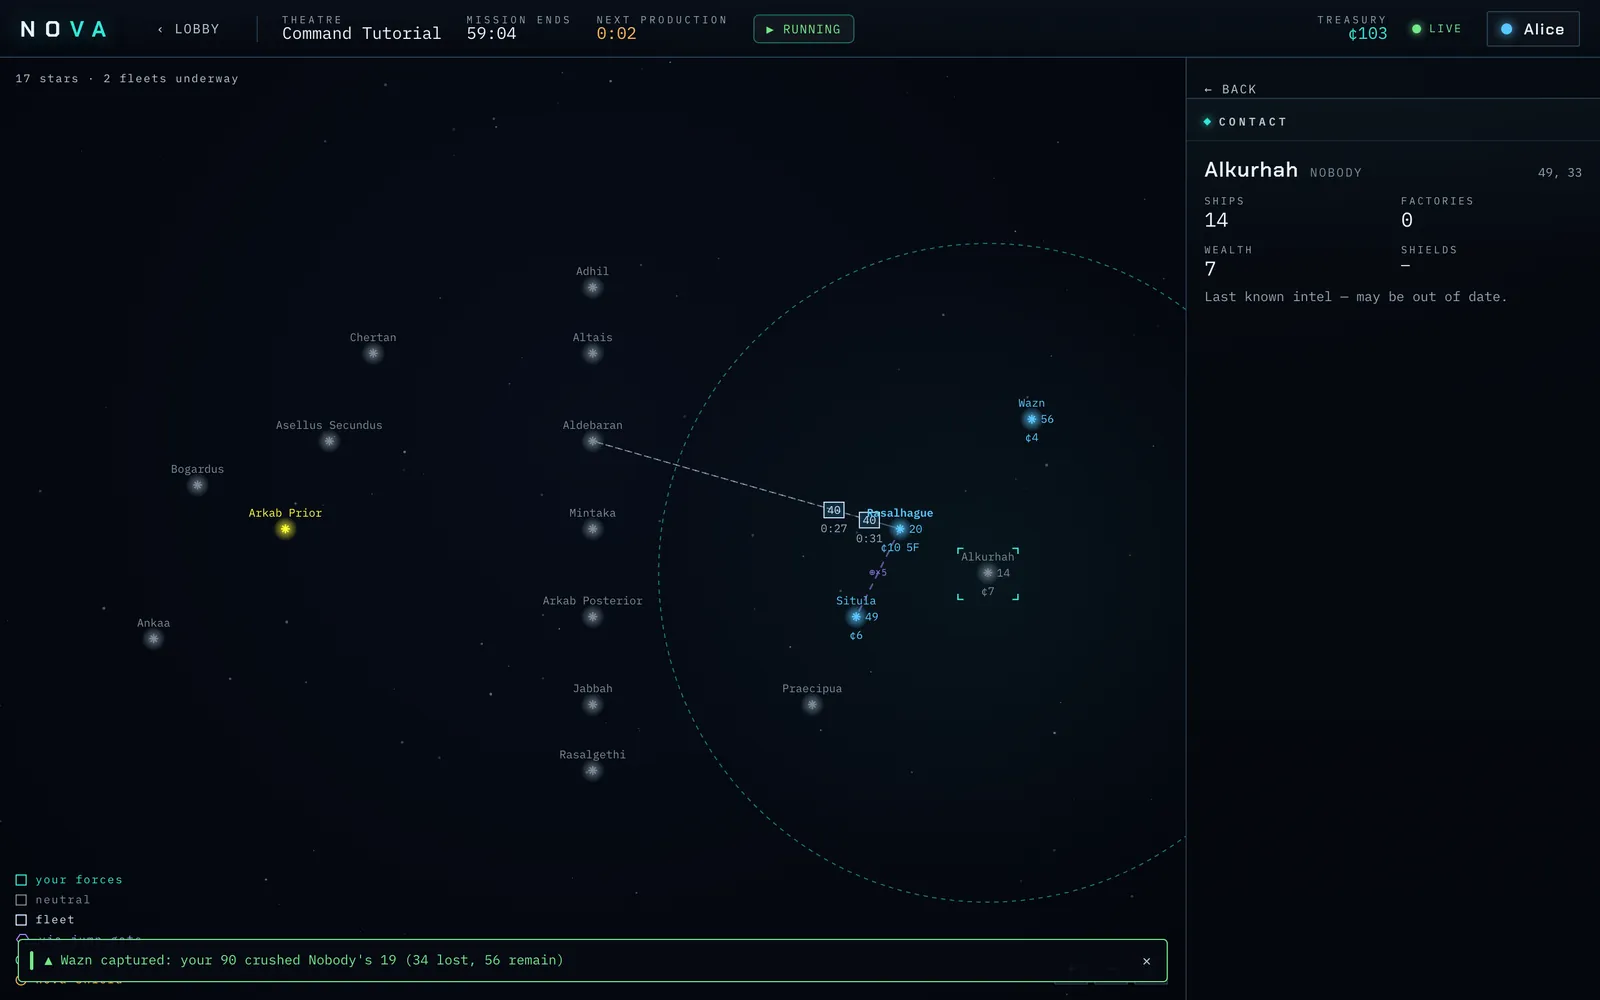Select the Rasalgethi star
The height and width of the screenshot is (1000, 1600).
(592, 771)
